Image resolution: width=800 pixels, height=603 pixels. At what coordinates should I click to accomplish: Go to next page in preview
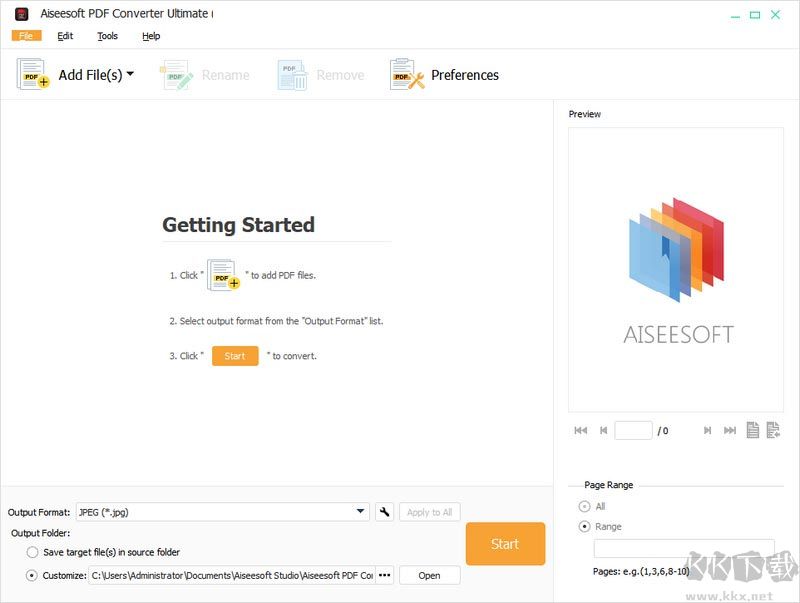click(707, 431)
